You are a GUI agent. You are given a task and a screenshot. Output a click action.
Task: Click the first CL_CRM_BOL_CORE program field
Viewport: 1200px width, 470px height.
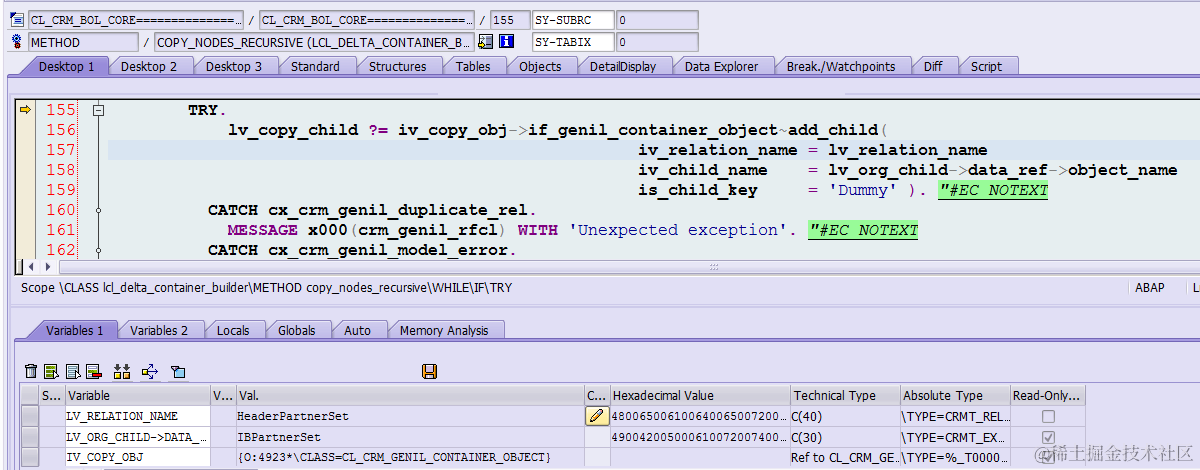coord(135,19)
